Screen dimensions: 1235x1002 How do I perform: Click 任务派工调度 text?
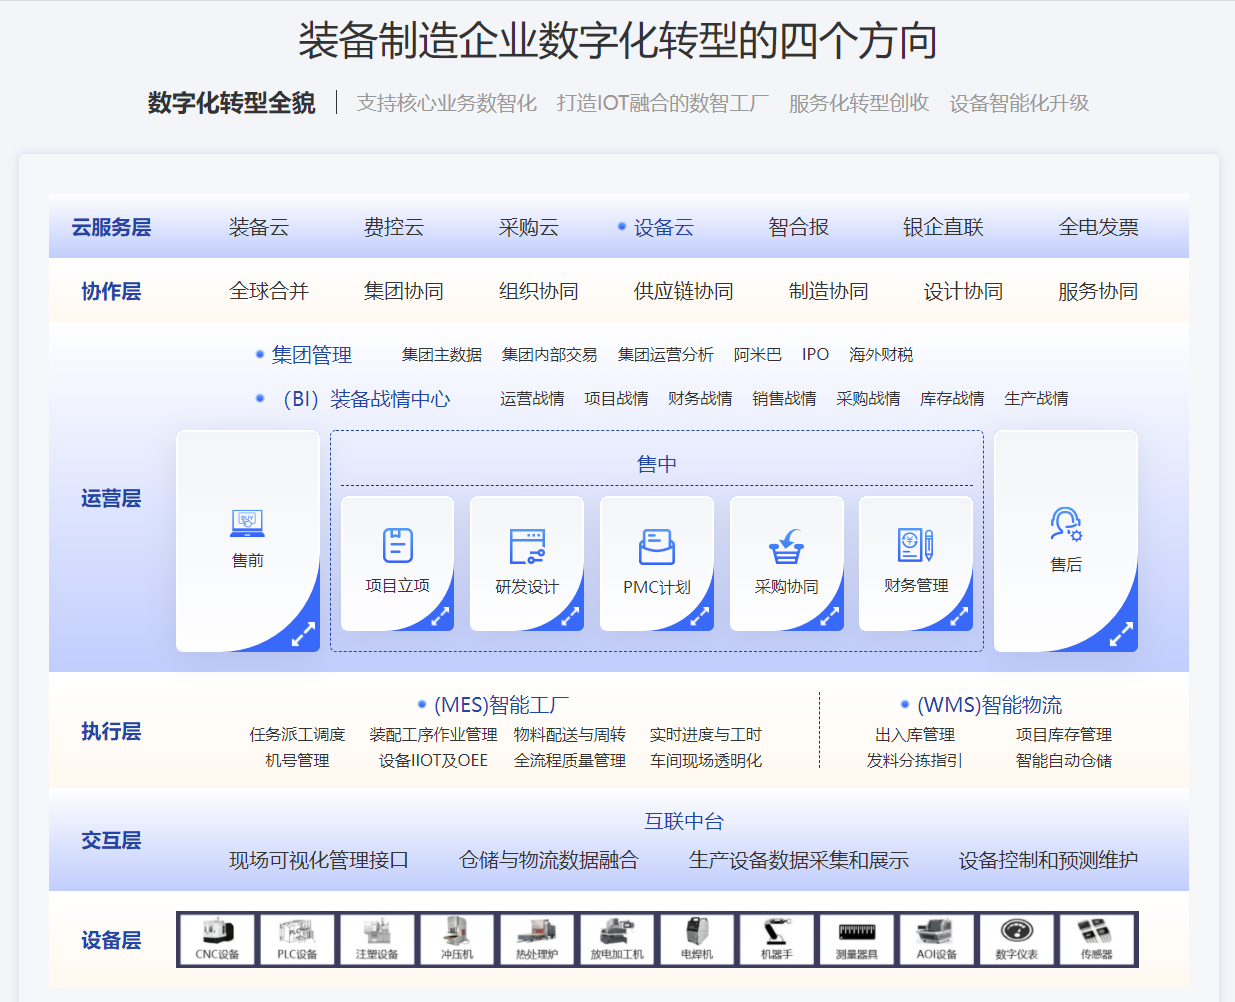298,735
